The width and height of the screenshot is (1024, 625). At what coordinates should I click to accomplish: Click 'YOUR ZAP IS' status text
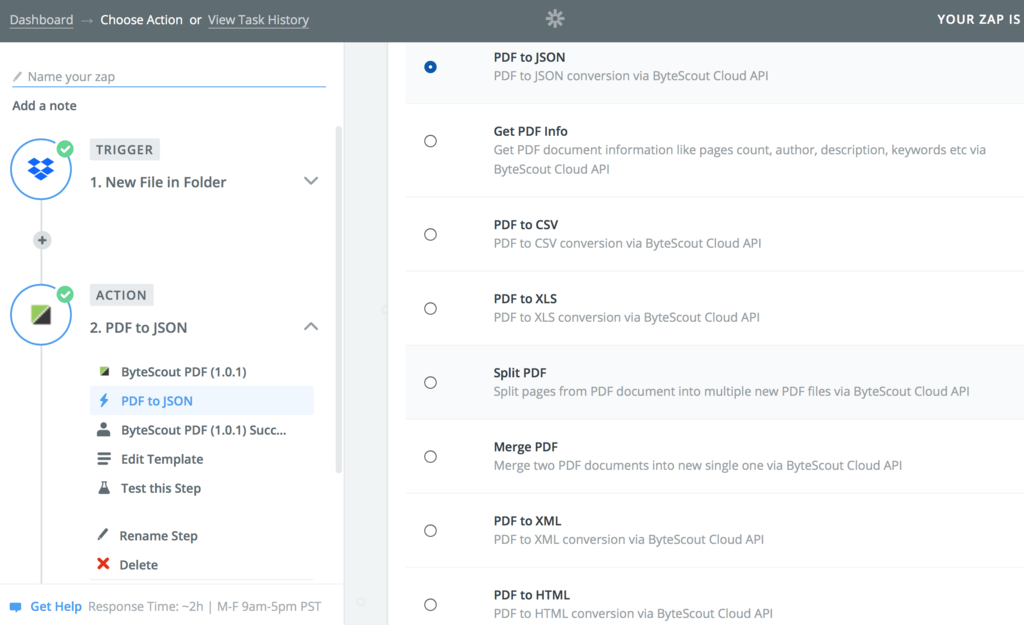click(x=978, y=20)
